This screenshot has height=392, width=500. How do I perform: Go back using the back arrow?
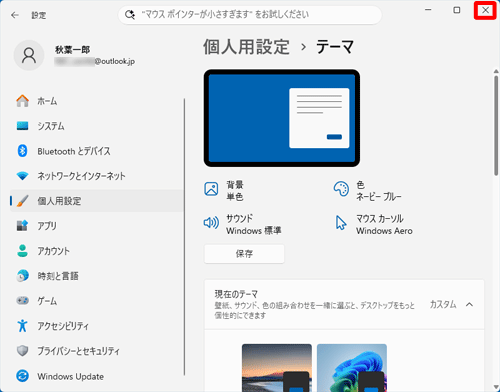point(15,15)
